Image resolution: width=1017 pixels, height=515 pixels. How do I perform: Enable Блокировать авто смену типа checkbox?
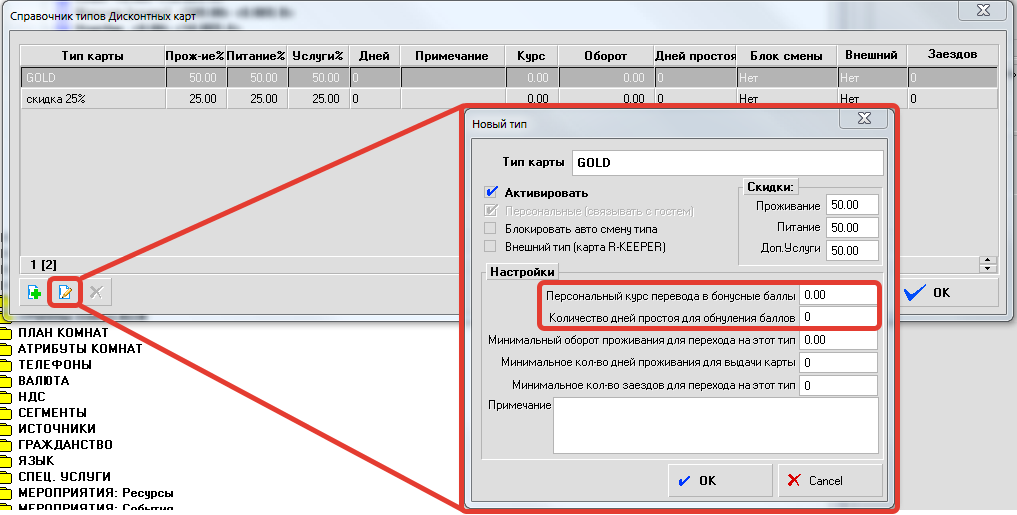click(491, 228)
